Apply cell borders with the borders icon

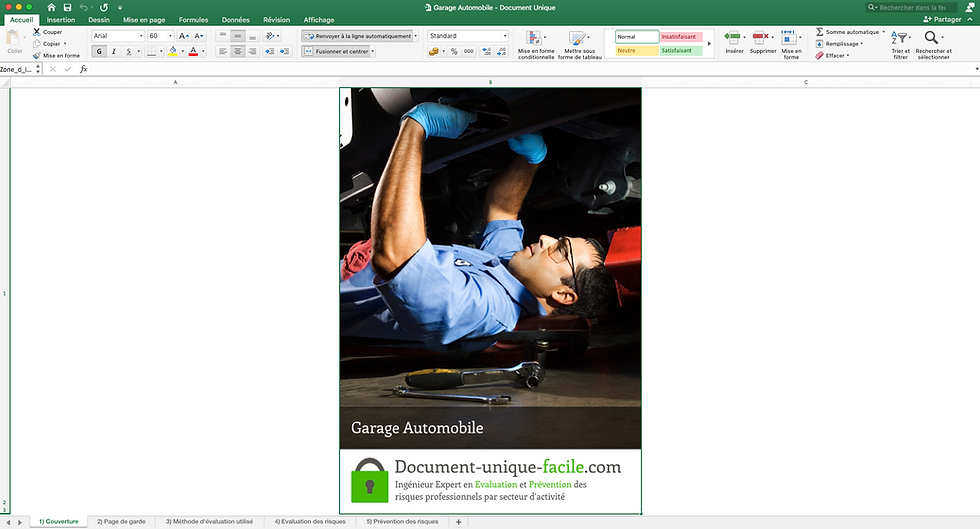tap(151, 51)
